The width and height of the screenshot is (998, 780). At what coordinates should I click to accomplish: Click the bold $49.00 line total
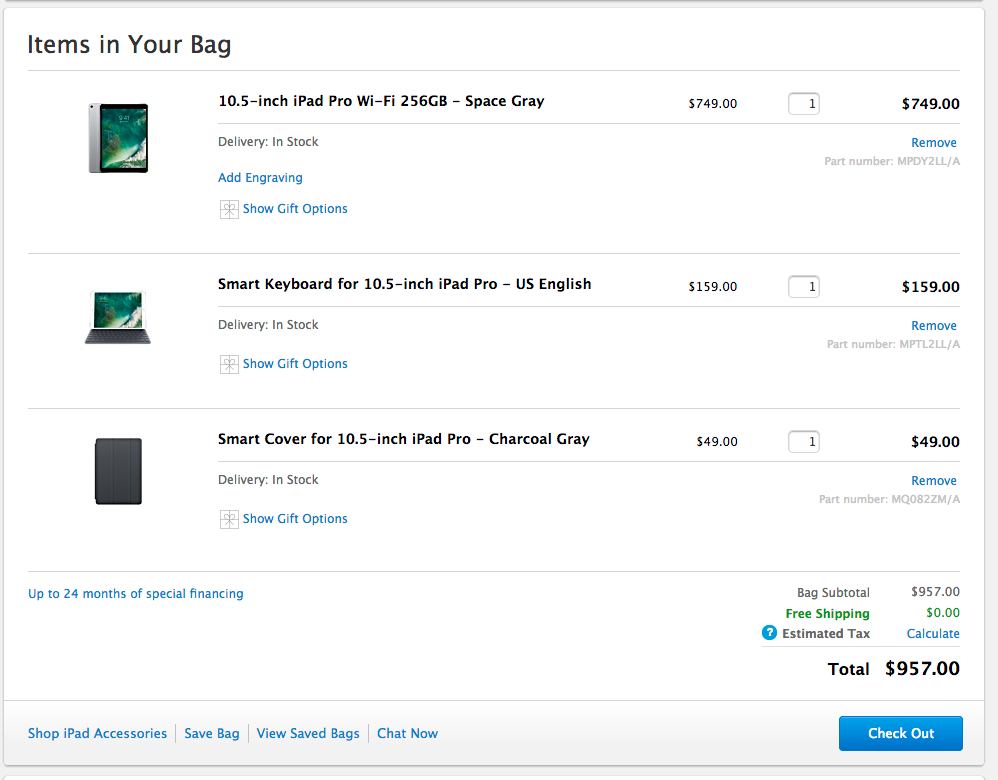(x=935, y=442)
